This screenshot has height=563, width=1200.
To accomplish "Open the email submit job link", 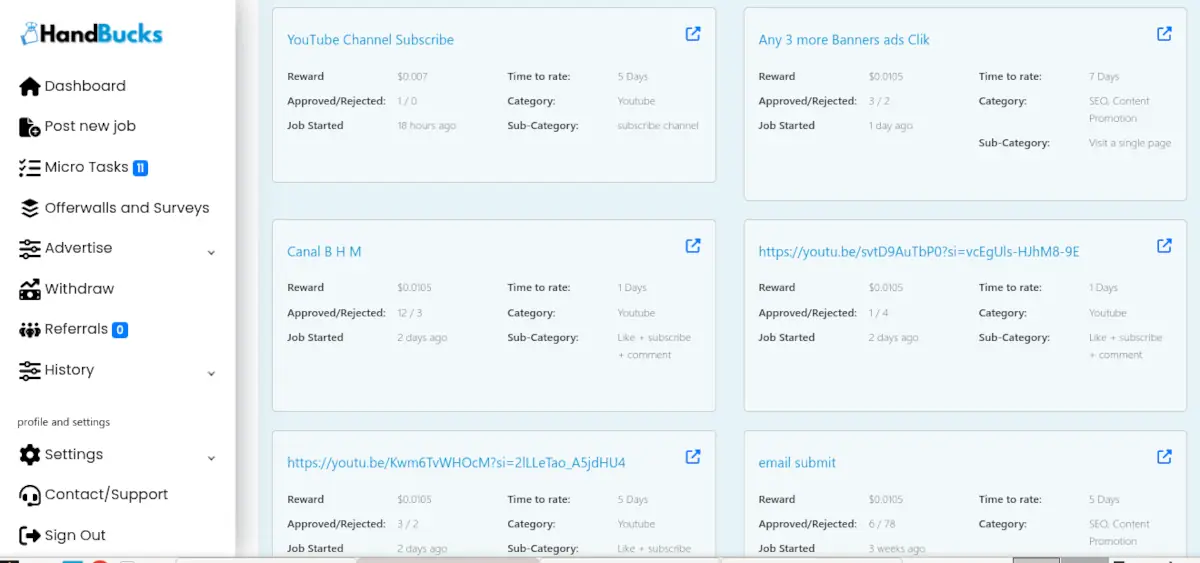I will (797, 463).
